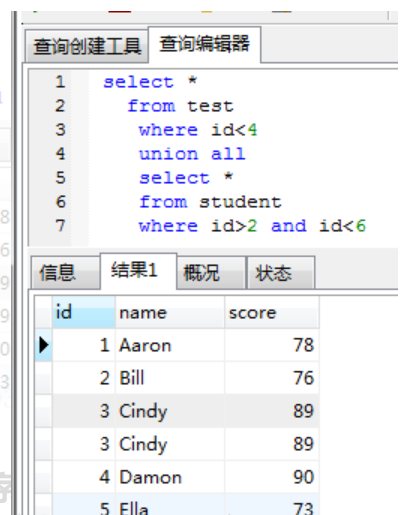The image size is (402, 515).
Task: Select the Aaron name cell
Action: [170, 345]
